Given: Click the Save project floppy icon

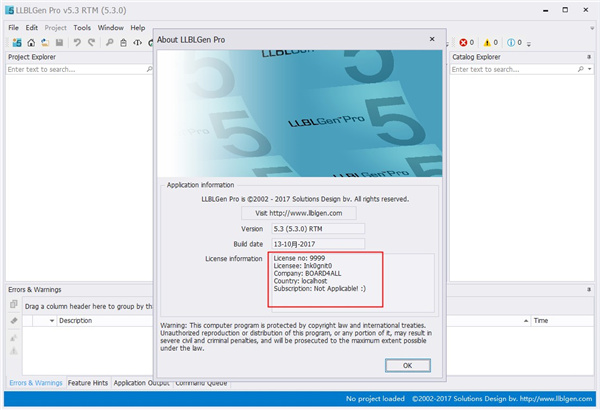Looking at the screenshot, I should (x=59, y=42).
